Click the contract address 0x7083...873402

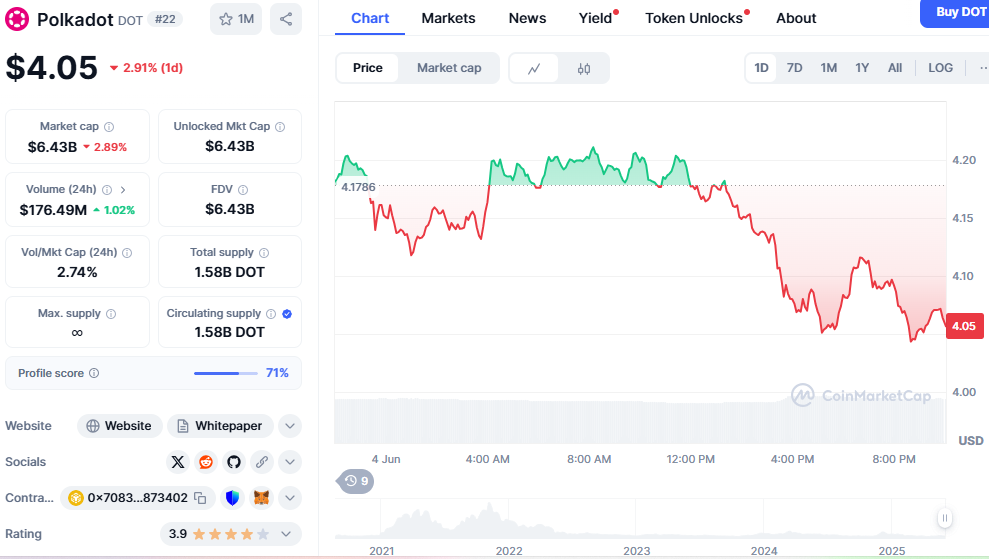(x=138, y=498)
